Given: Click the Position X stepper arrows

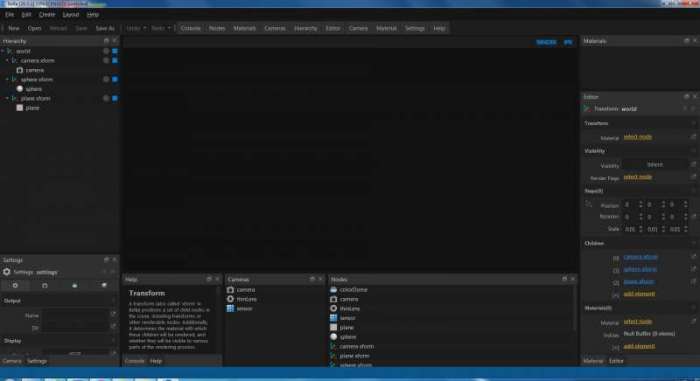Looking at the screenshot, I should (641, 205).
